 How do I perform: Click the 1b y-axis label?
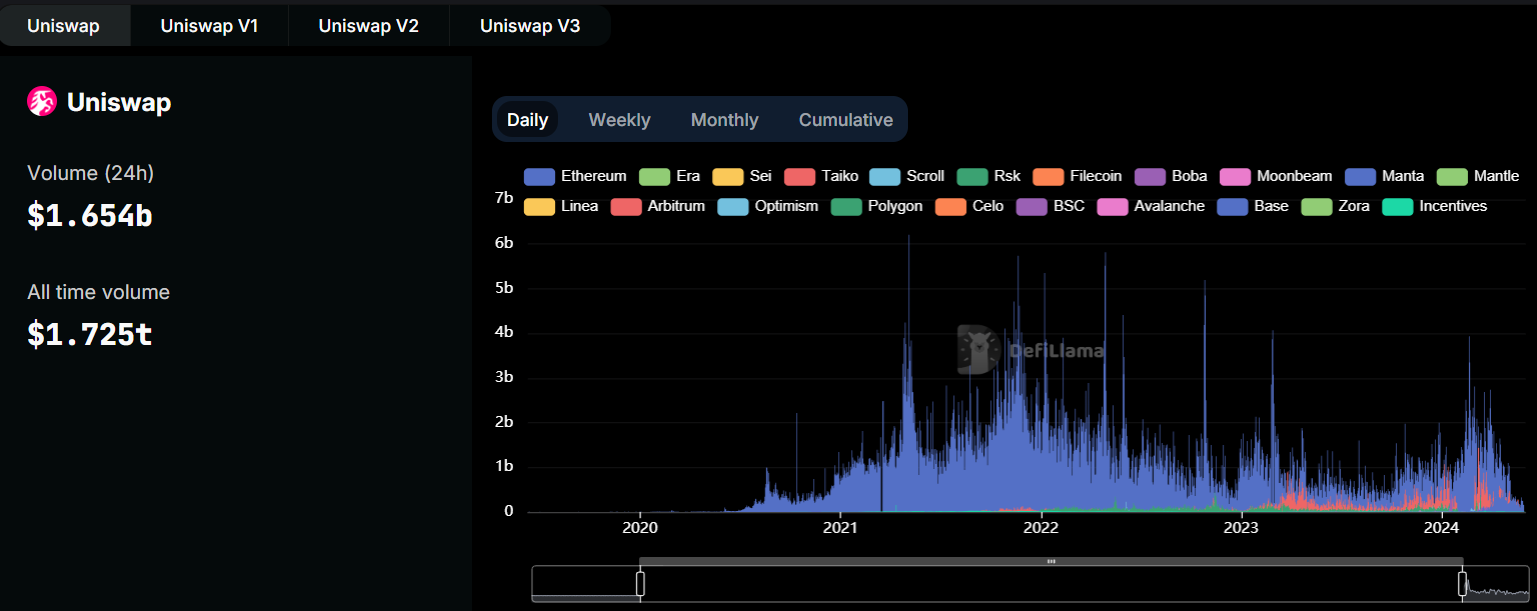pyautogui.click(x=504, y=466)
